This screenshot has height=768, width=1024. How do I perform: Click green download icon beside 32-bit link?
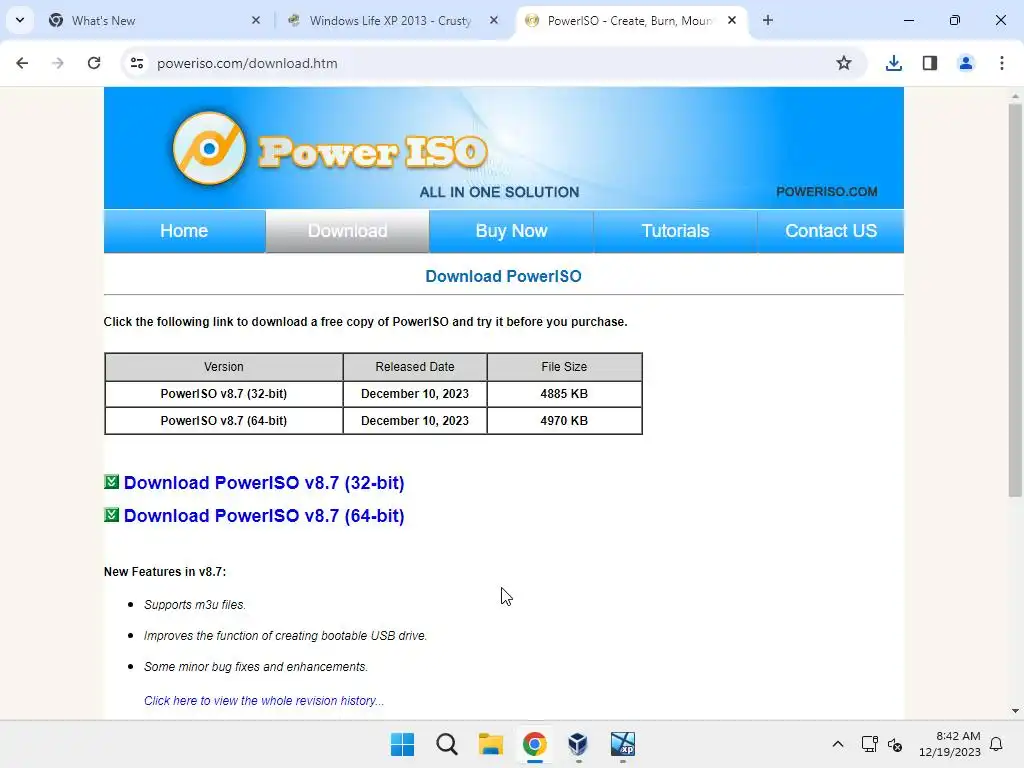pyautogui.click(x=112, y=482)
